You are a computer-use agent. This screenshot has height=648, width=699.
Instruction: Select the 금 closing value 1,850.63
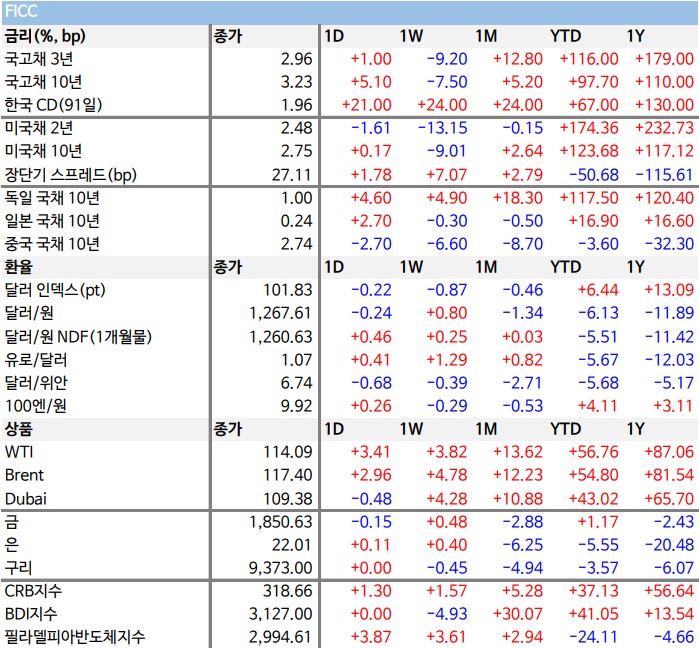281,522
